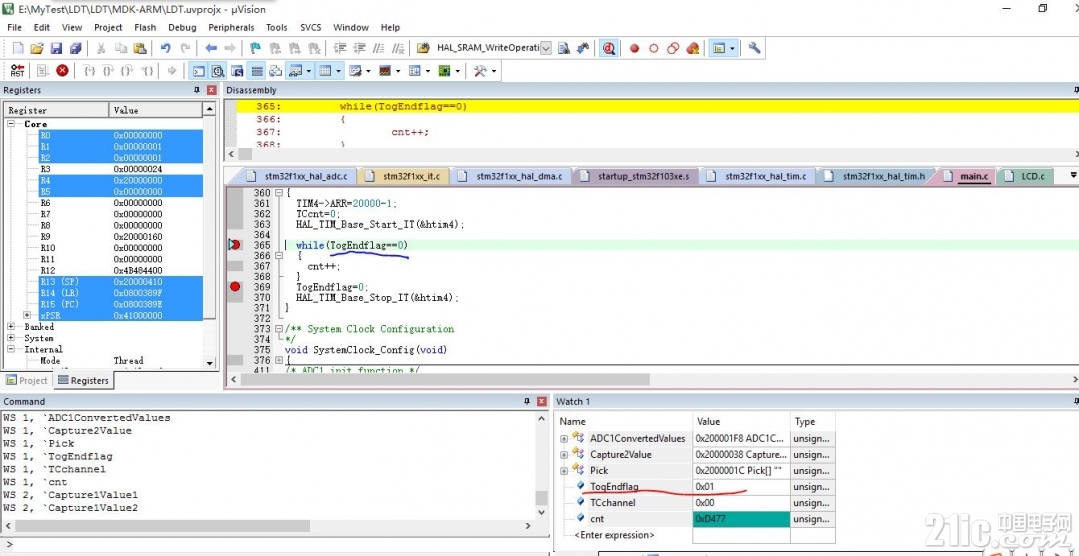Reset the CPU with RST icon
Image resolution: width=1079 pixels, height=556 pixels.
[18, 70]
